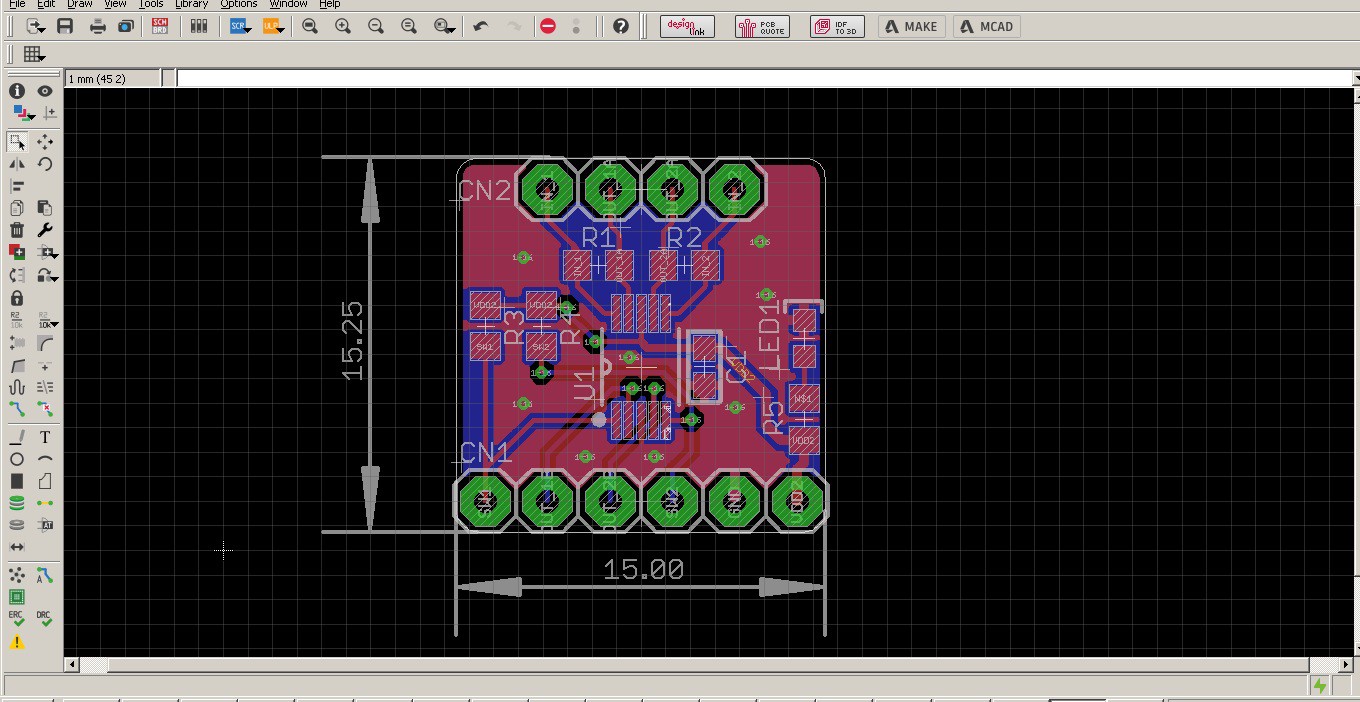1360x702 pixels.
Task: Select the Arc drawing tool
Action: pos(45,460)
